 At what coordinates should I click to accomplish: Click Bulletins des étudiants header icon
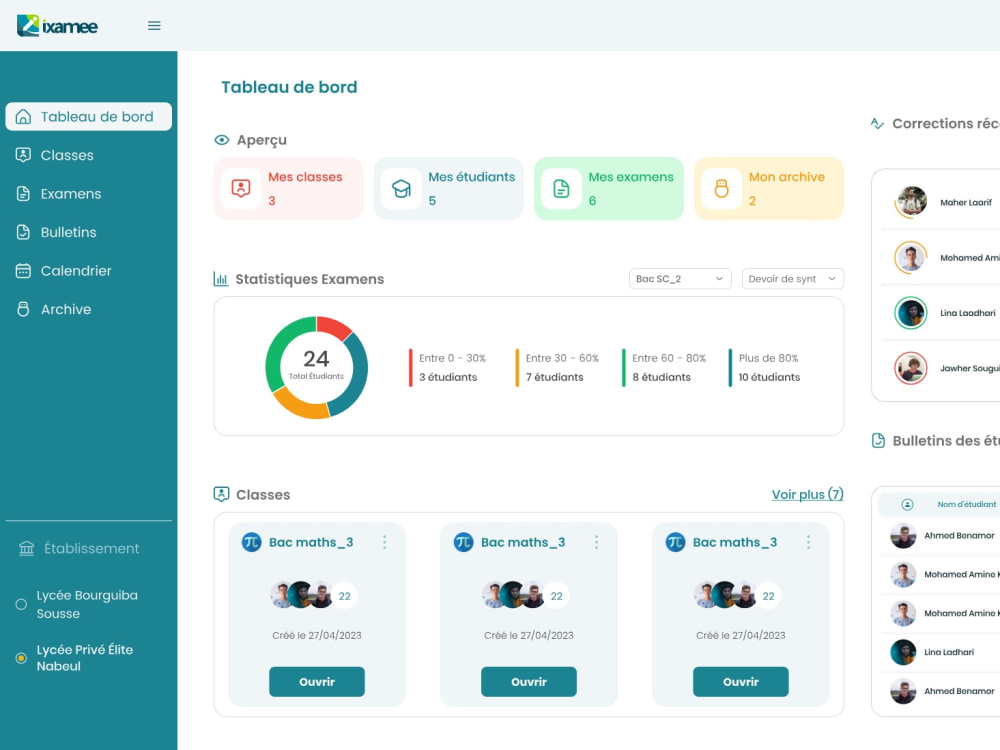point(878,441)
